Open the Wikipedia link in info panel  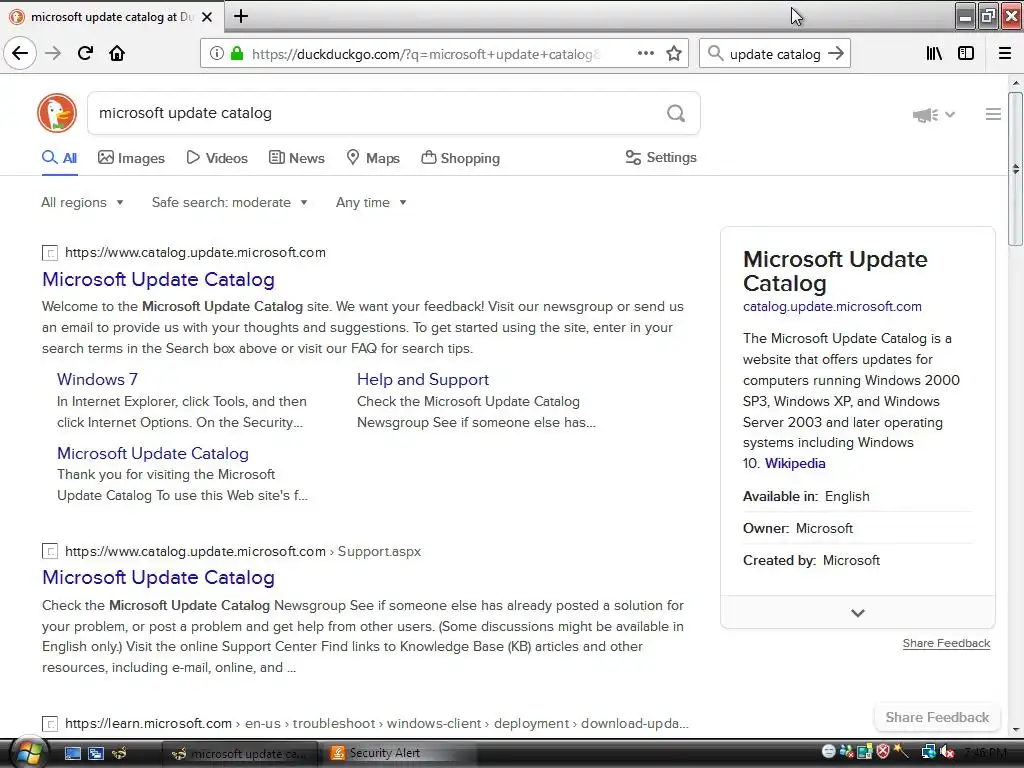point(795,463)
